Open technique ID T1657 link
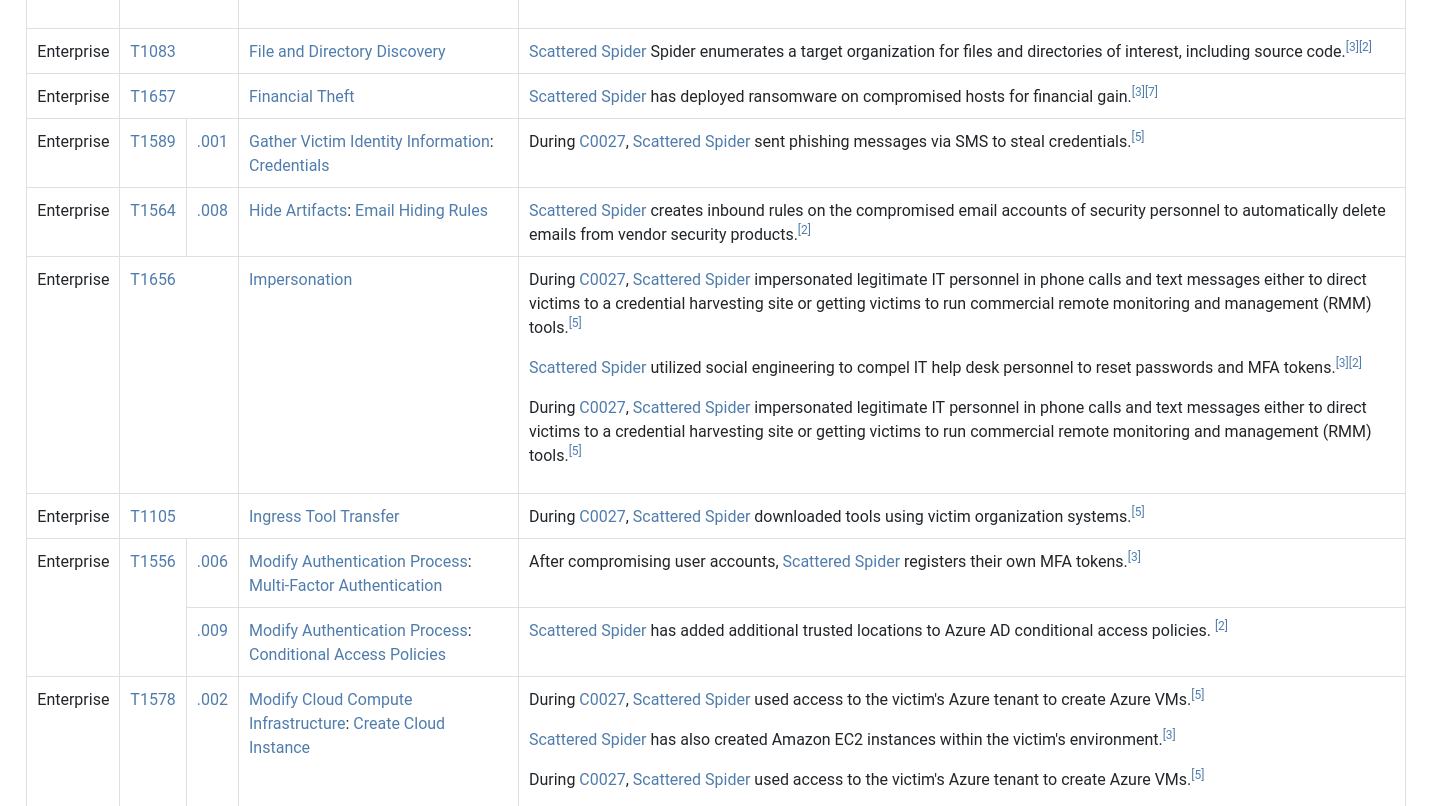 click(x=152, y=96)
